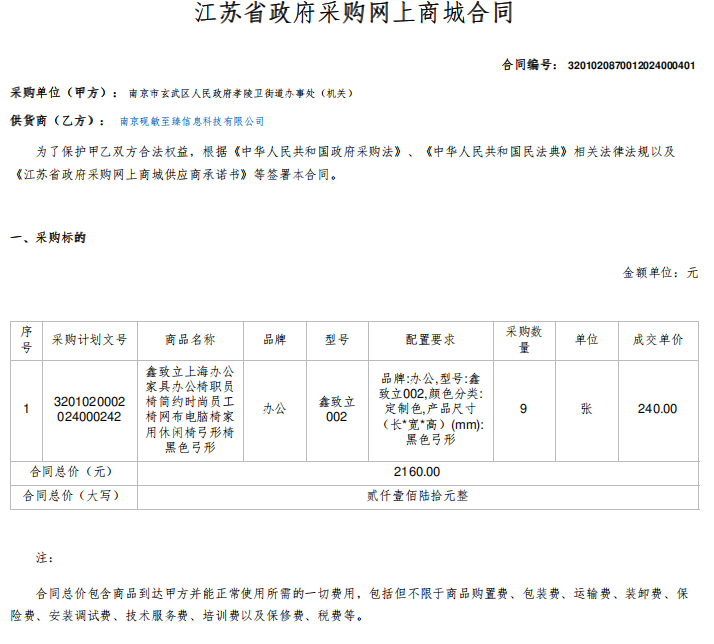This screenshot has height=644, width=714.
Task: Click the section heading 一、采购标的
Action: coord(48,238)
